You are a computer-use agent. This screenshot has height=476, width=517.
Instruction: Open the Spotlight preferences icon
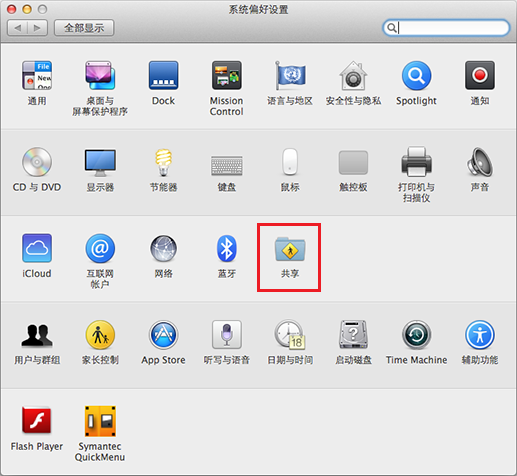(x=416, y=75)
